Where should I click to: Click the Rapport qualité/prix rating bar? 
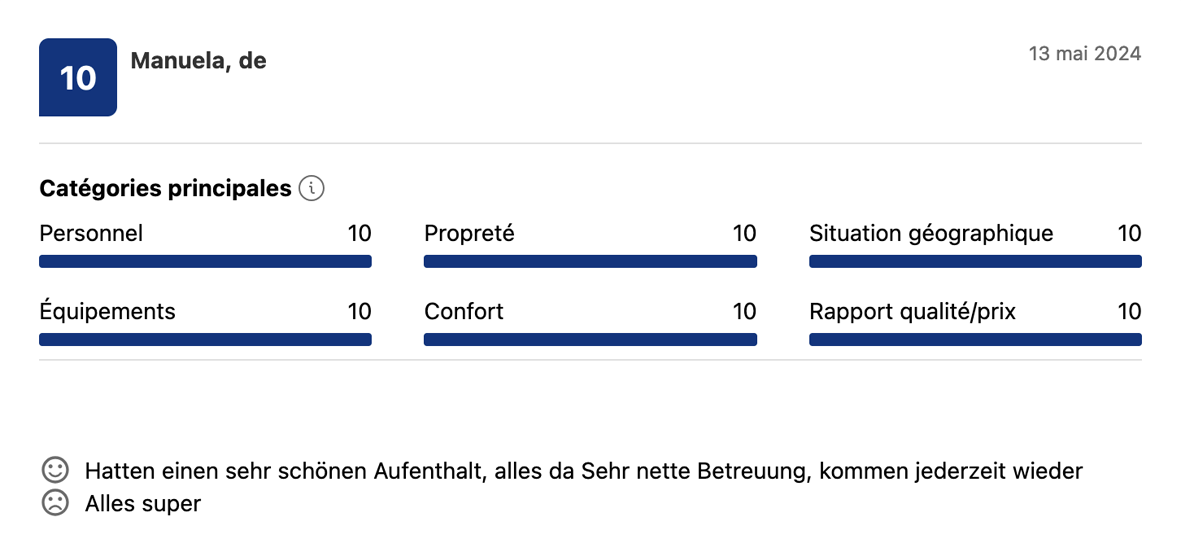(x=975, y=340)
